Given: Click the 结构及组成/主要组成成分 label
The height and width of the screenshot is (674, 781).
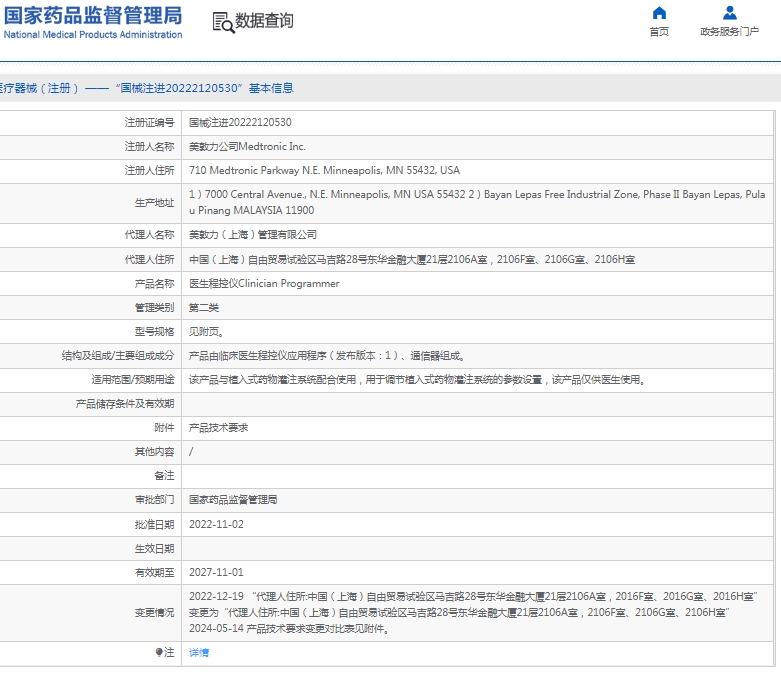Looking at the screenshot, I should (x=118, y=356).
